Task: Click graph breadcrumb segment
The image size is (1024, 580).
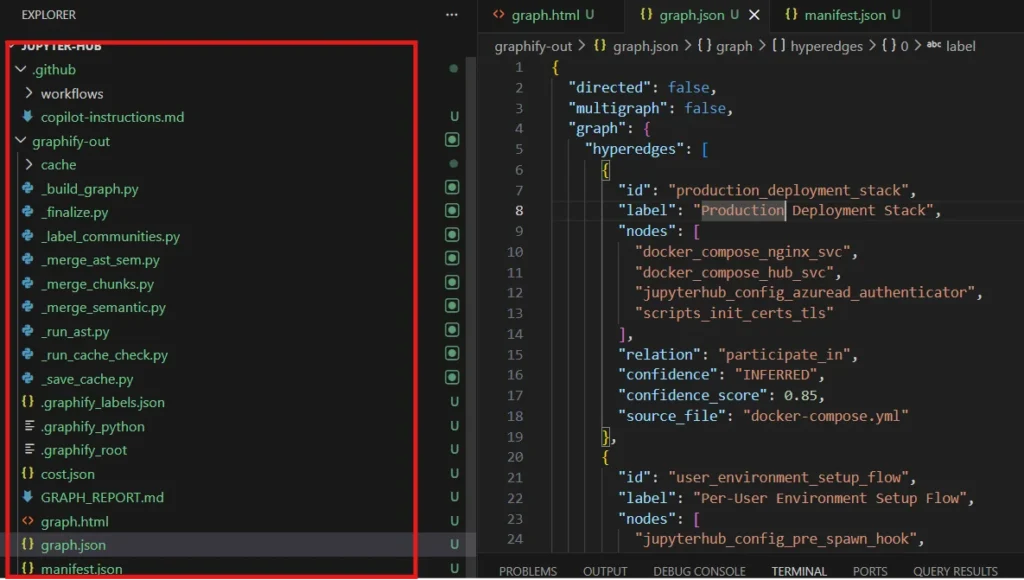Action: tap(734, 46)
